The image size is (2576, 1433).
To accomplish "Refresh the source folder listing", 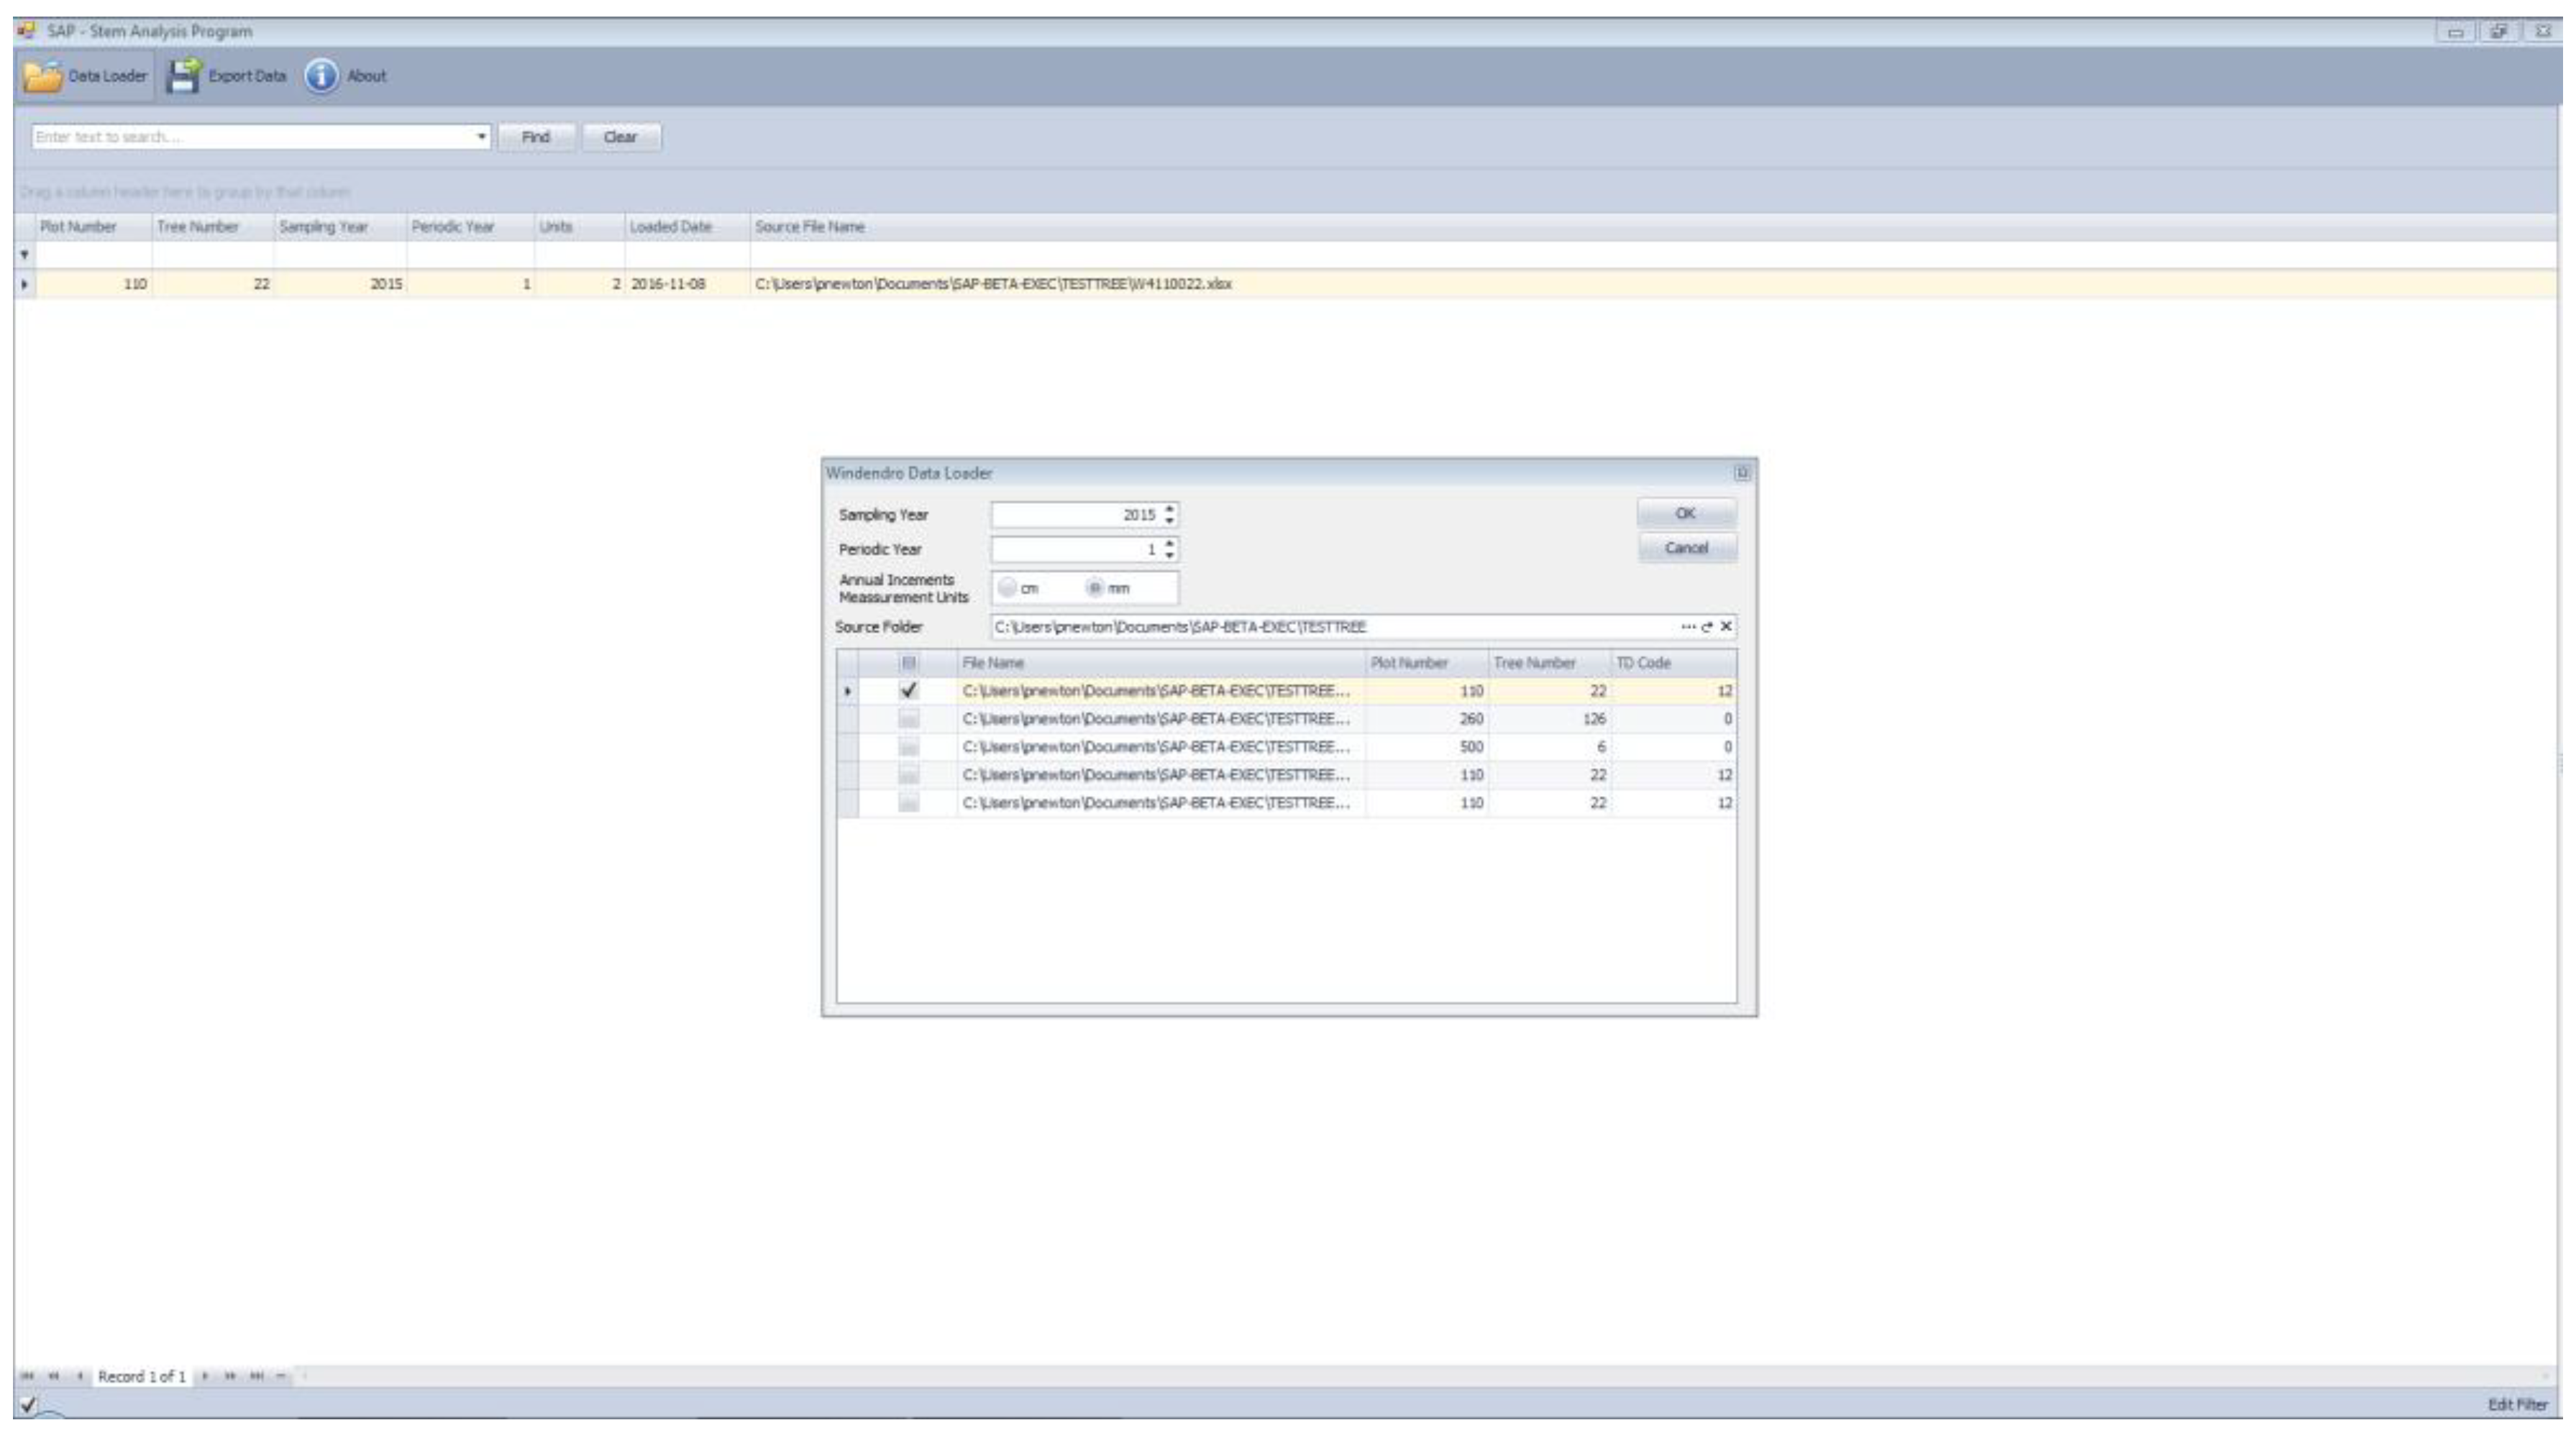I will coord(1707,627).
